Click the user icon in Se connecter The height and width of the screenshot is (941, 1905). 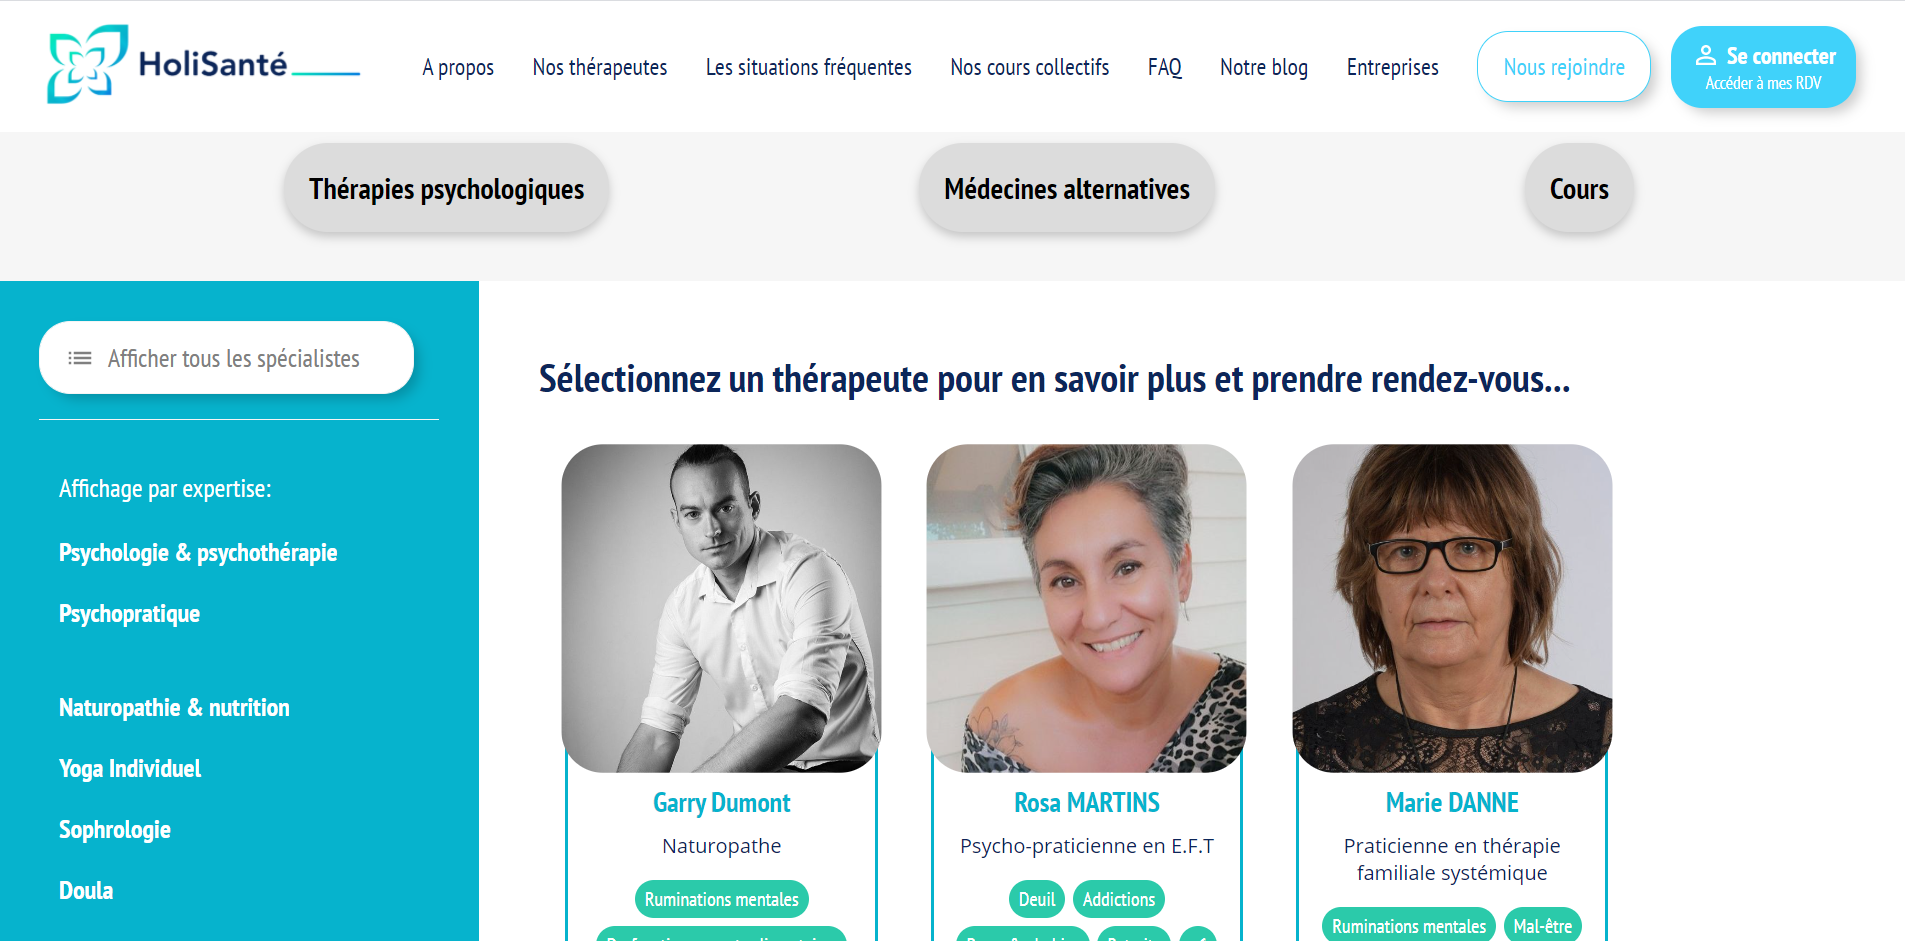(x=1706, y=56)
